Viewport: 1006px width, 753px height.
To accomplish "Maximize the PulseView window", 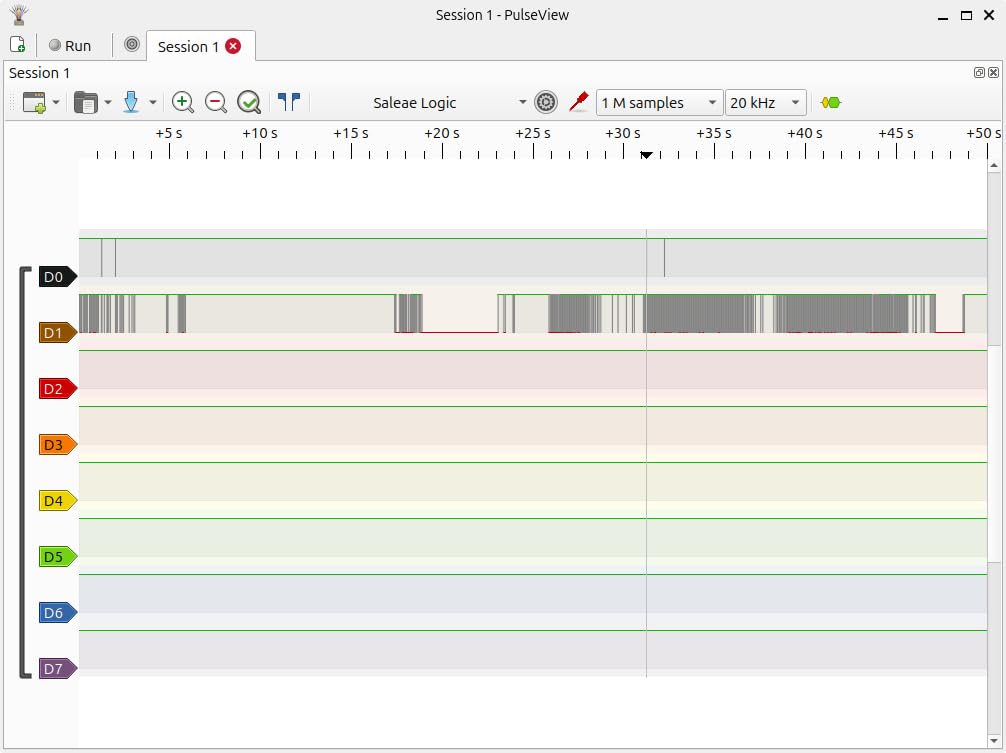I will 966,15.
